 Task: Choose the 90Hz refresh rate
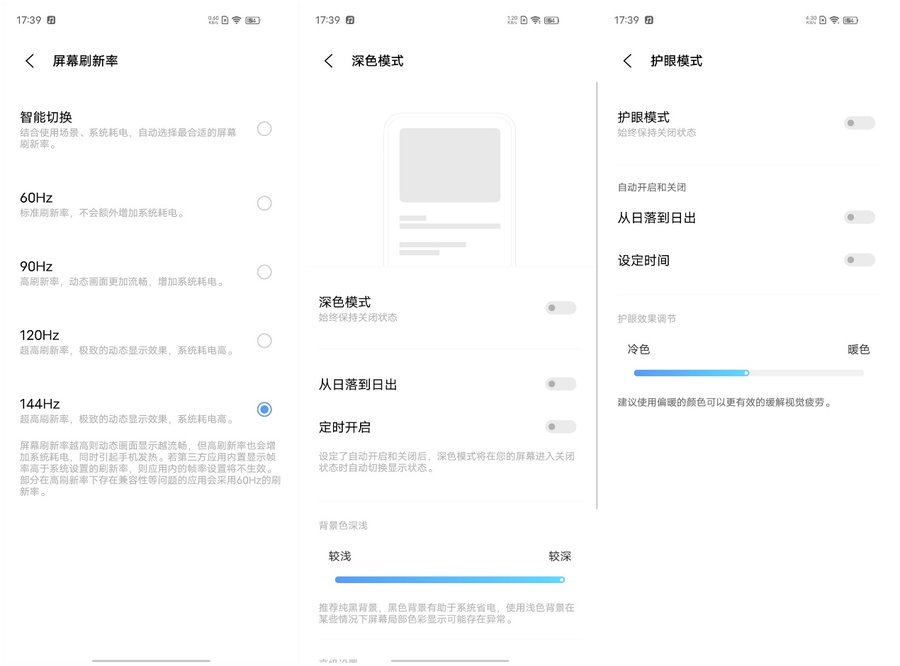(264, 272)
